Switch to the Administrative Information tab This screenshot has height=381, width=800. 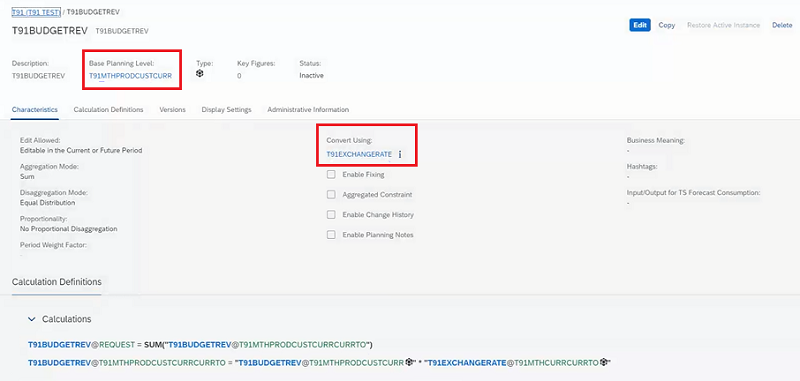308,110
